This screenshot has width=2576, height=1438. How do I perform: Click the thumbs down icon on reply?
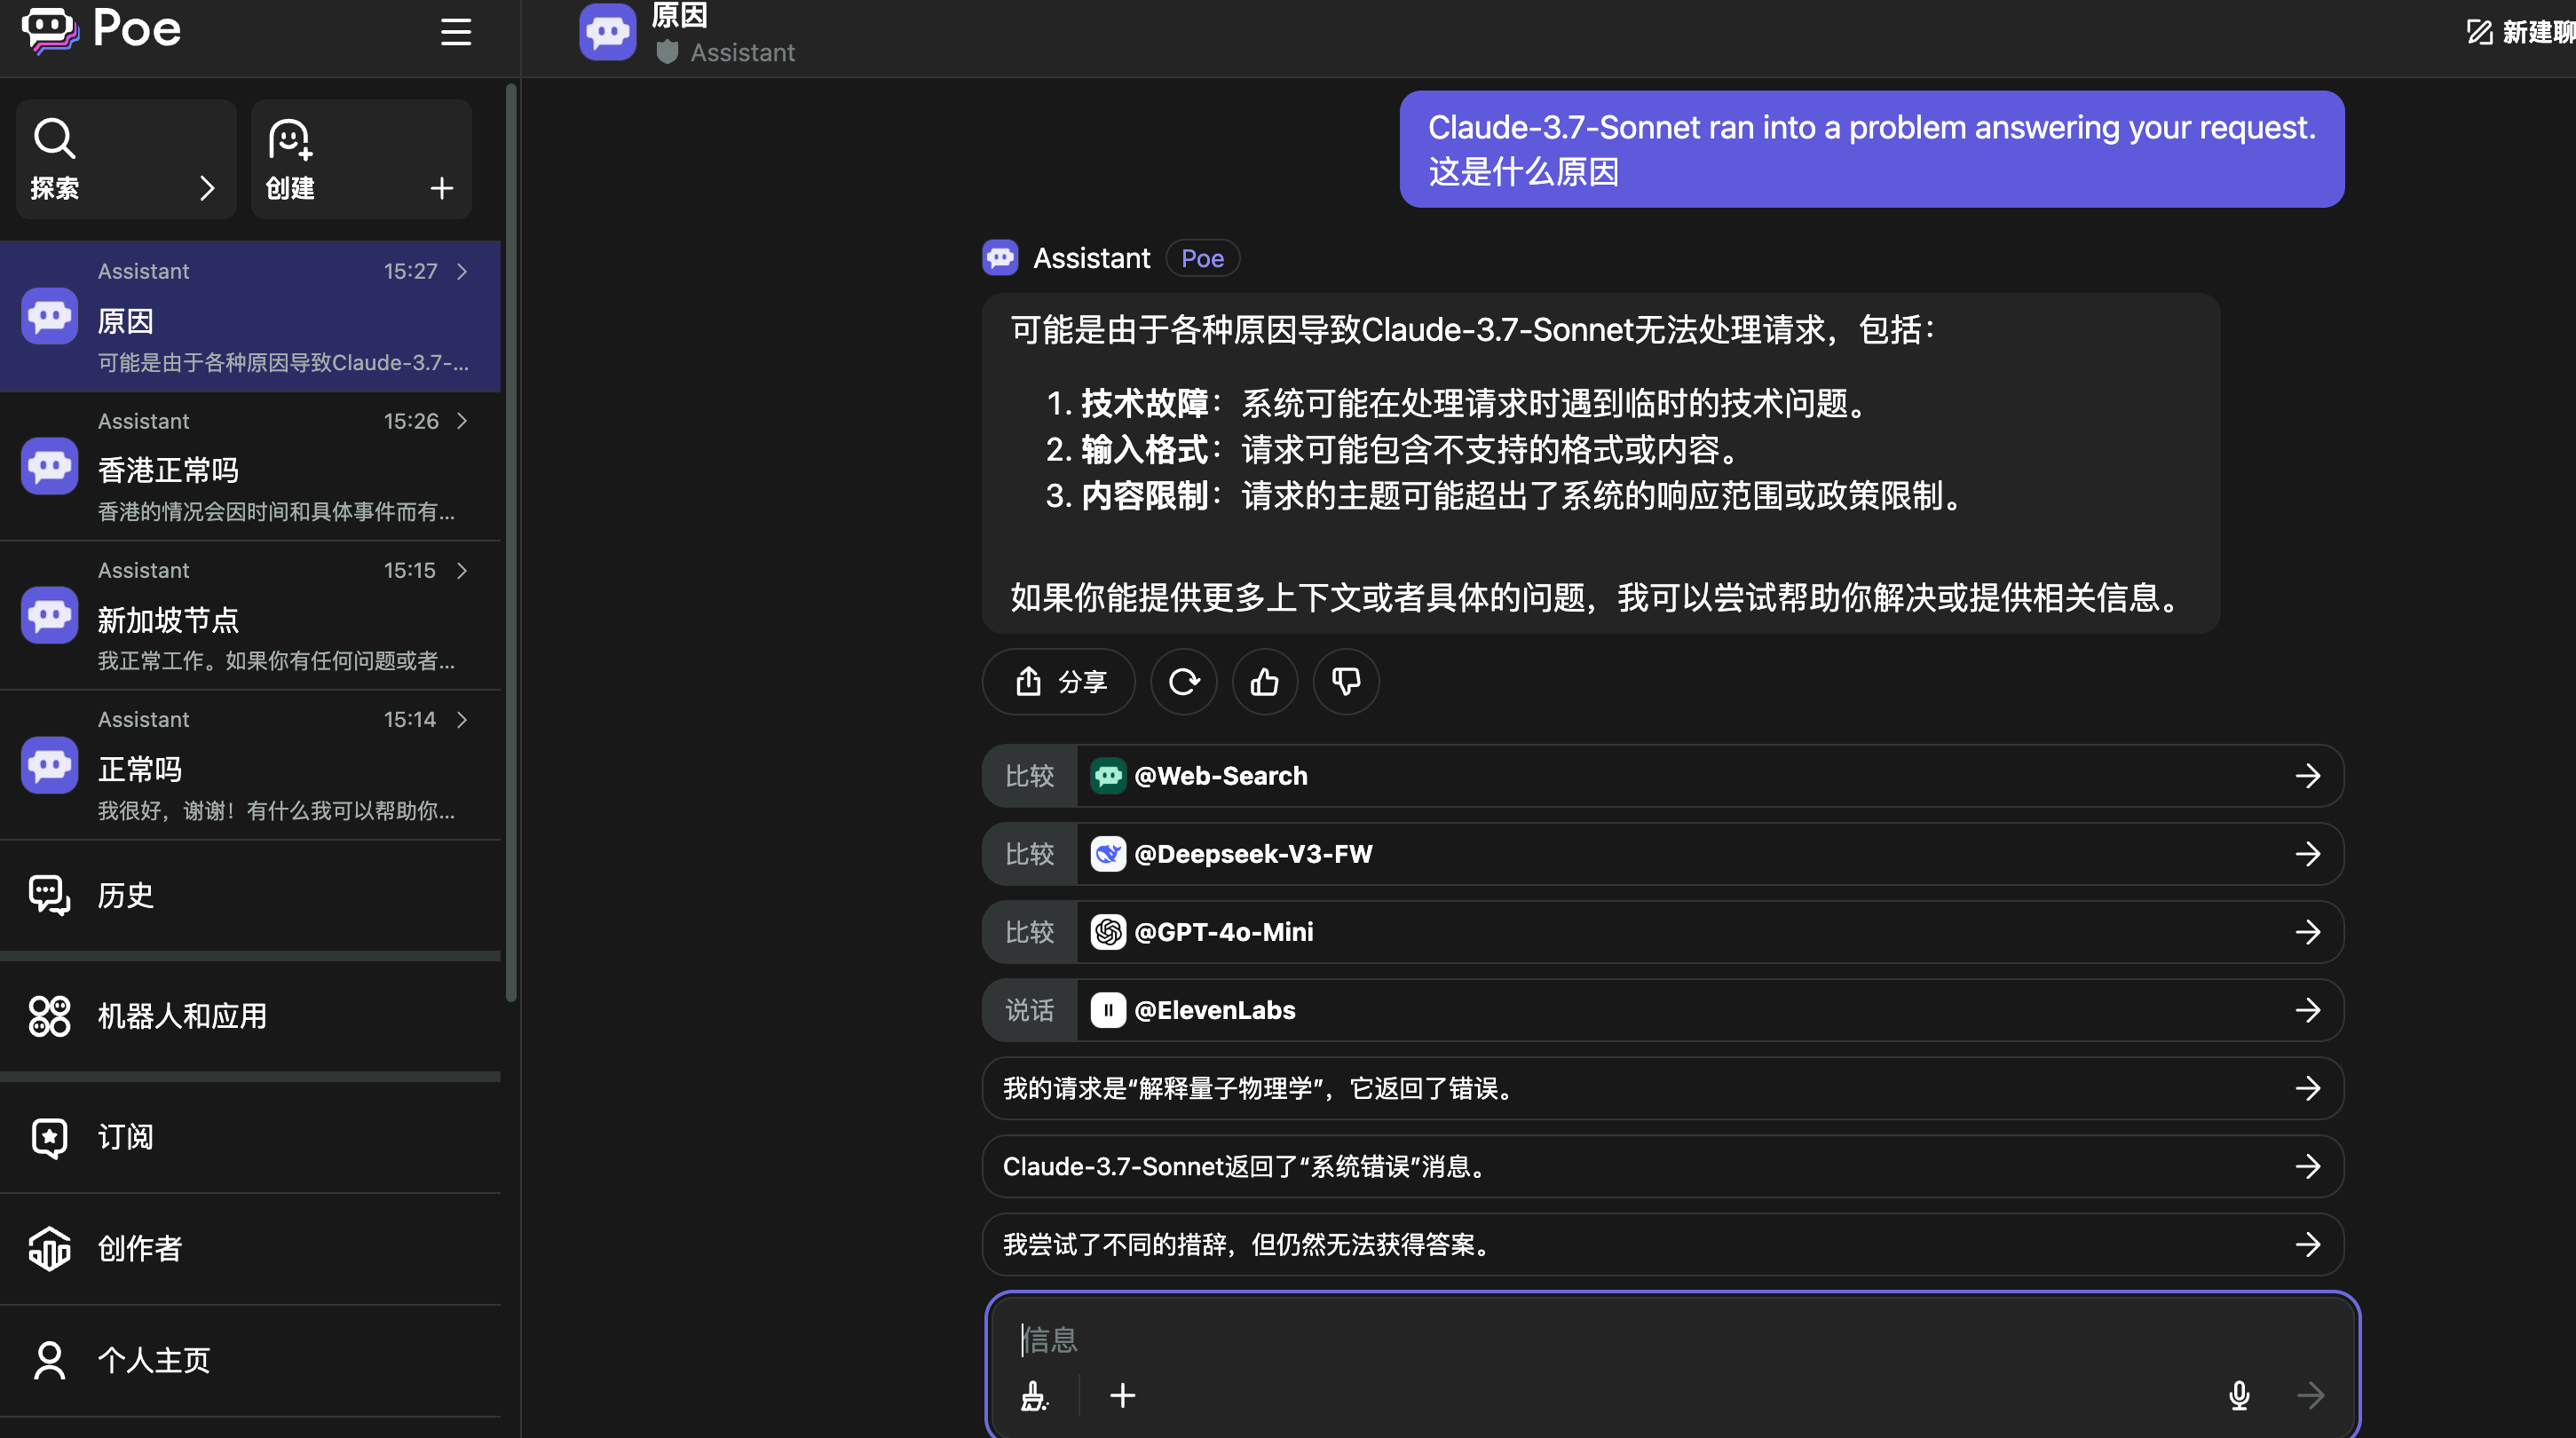tap(1345, 682)
